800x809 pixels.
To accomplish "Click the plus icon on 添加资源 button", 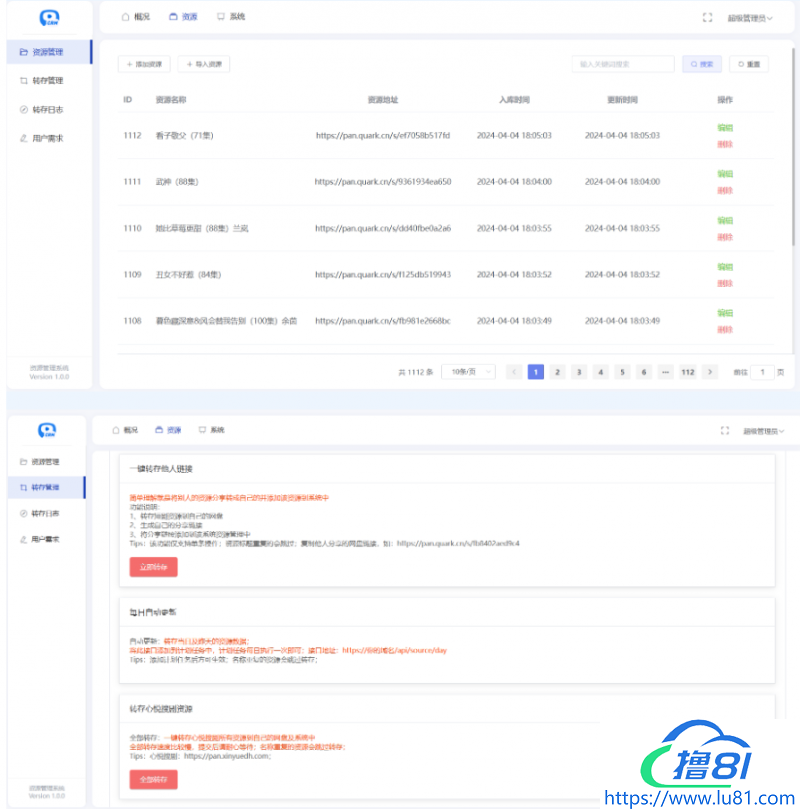I will click(x=127, y=64).
